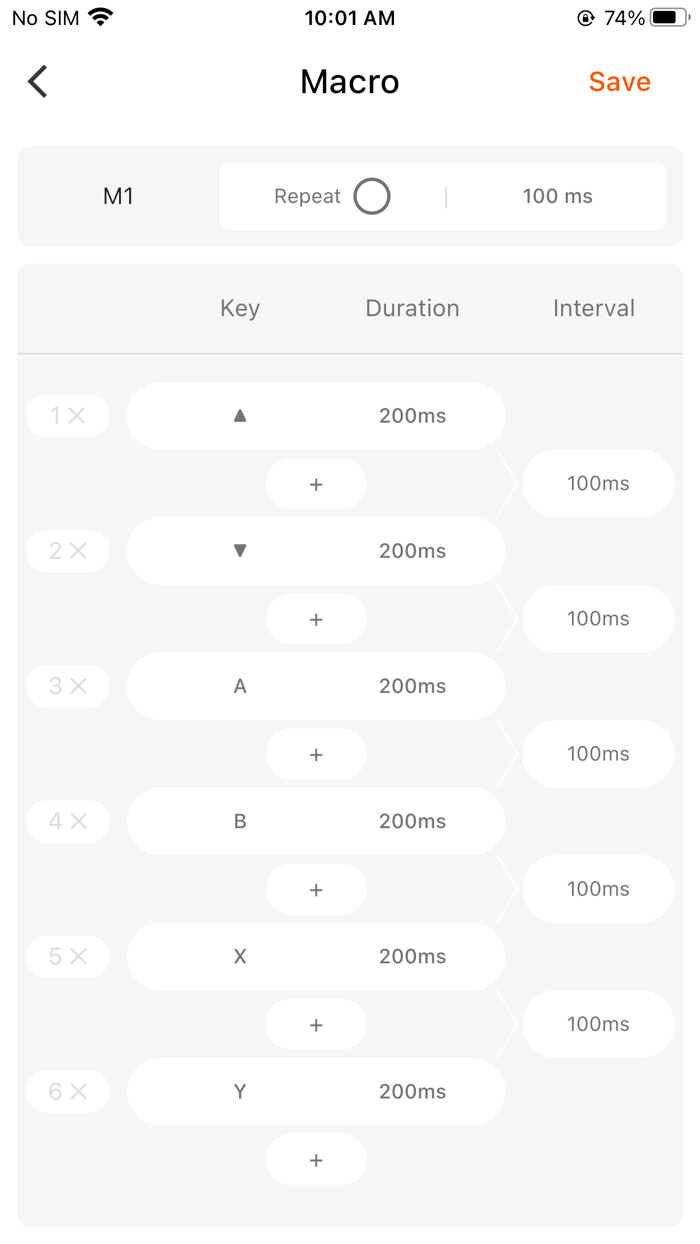700x1244 pixels.
Task: Toggle the Repeat radio circle
Action: (372, 196)
